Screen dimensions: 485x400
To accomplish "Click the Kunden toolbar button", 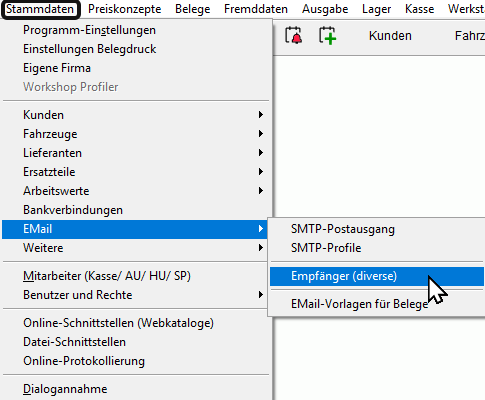I will (x=390, y=36).
